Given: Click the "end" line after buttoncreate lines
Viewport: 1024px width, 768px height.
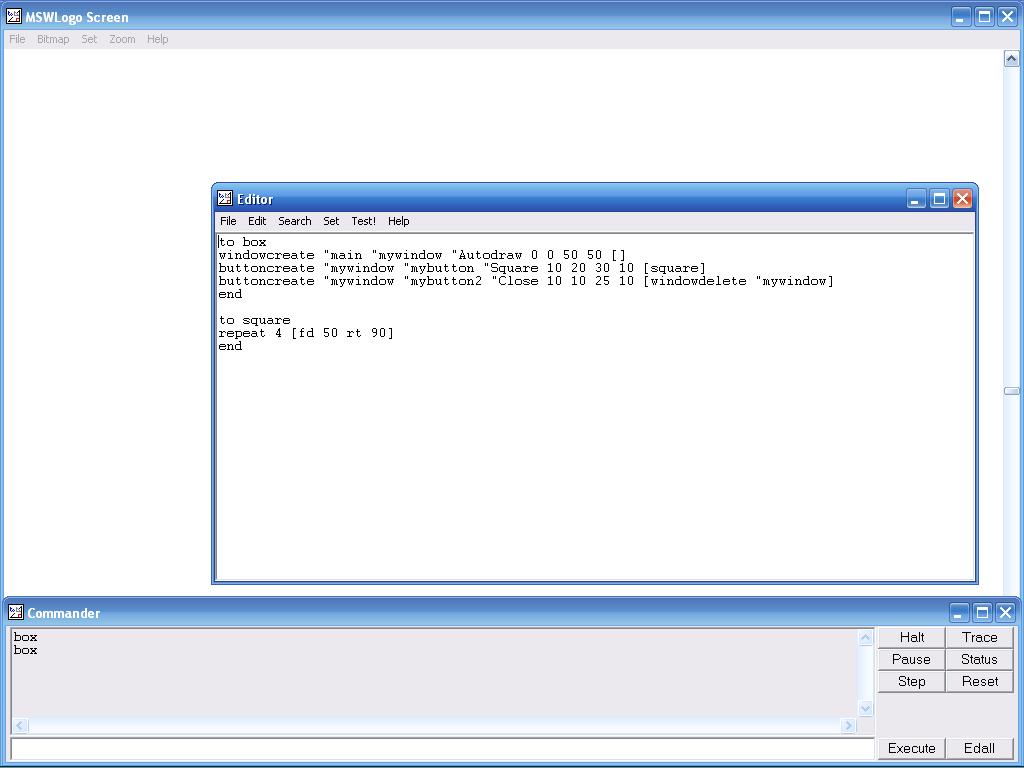Looking at the screenshot, I should point(231,295).
